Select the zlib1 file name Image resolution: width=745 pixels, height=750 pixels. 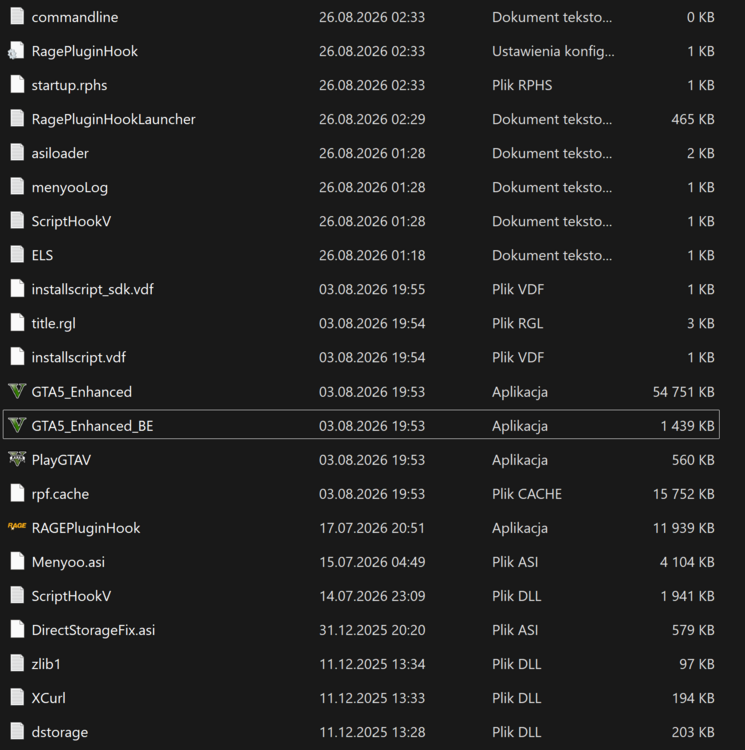tap(46, 664)
